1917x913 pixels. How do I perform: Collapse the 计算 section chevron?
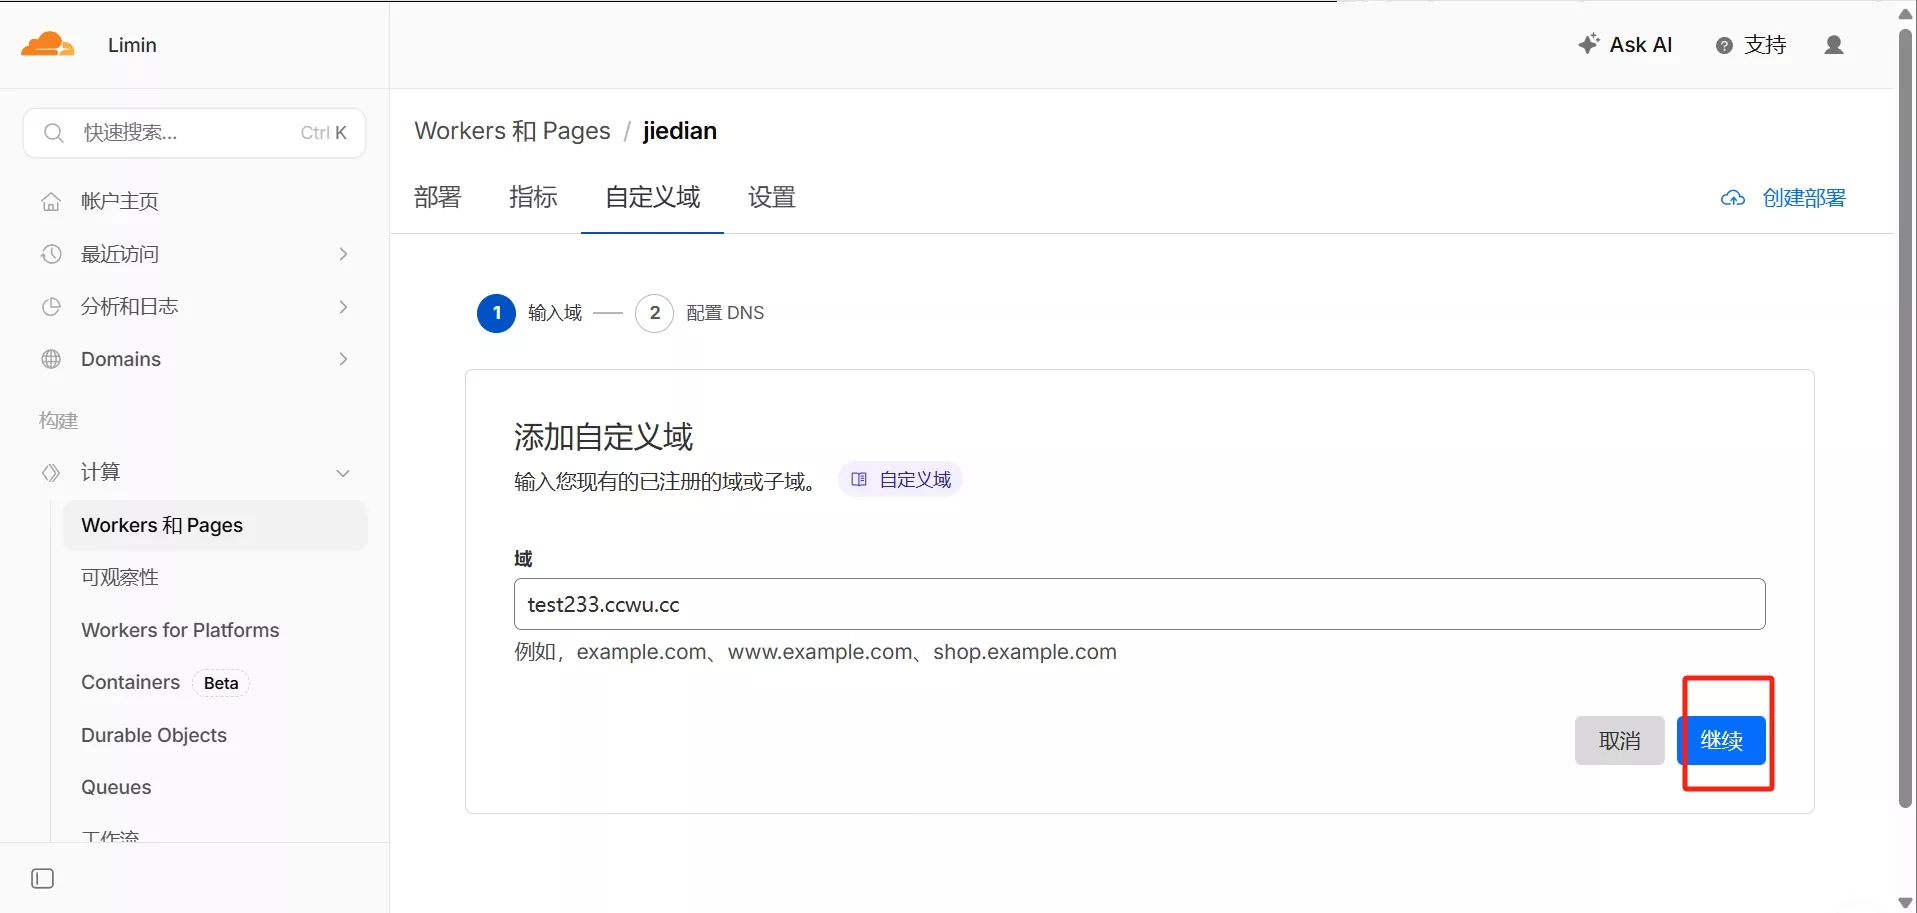point(343,473)
